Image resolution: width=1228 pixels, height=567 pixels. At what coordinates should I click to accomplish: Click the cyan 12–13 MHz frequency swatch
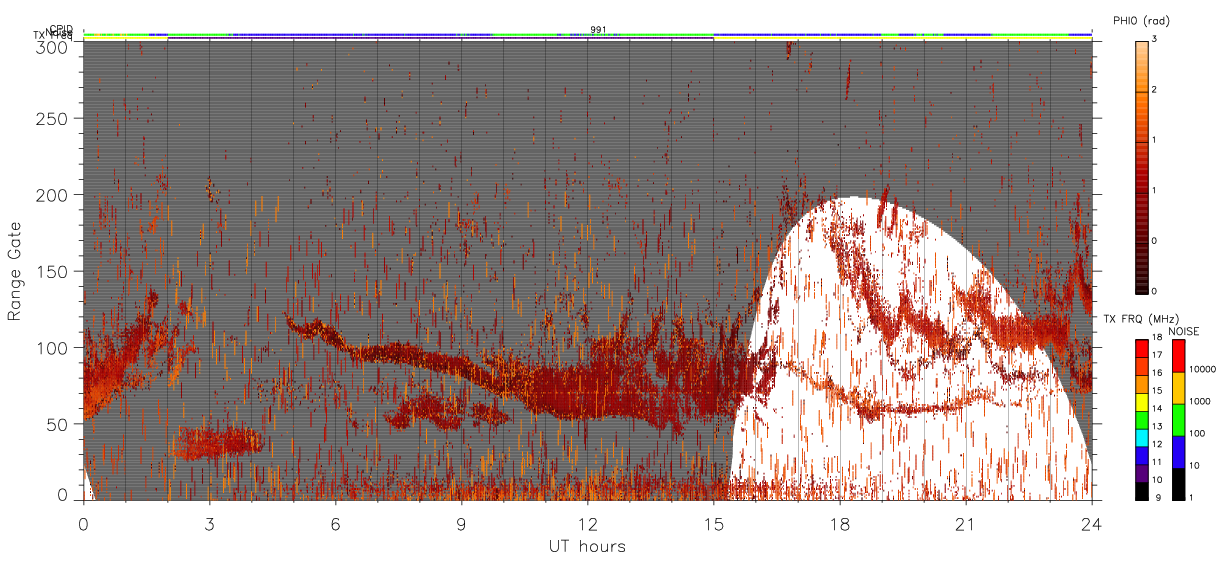(1141, 436)
